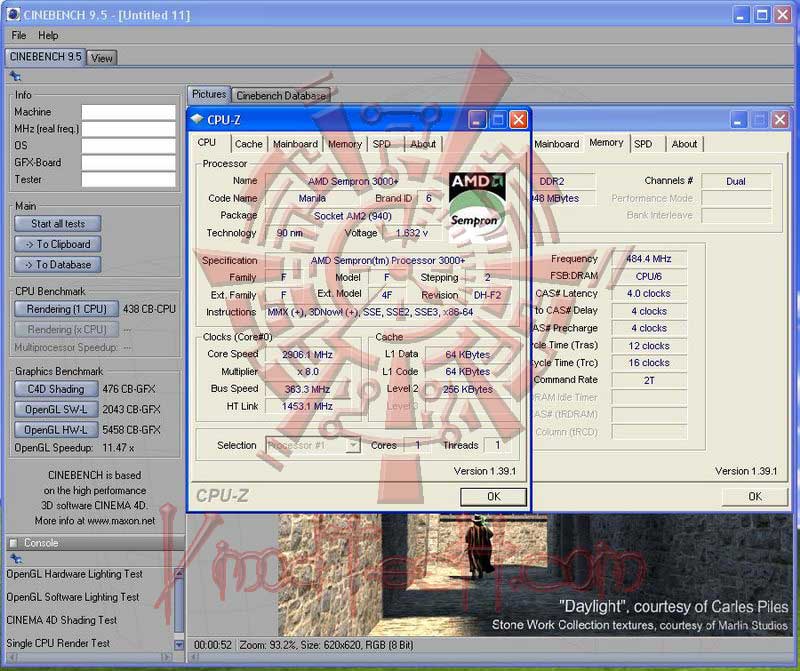Click the console scrollbar down arrow
Image resolution: width=800 pixels, height=671 pixels.
coord(179,644)
